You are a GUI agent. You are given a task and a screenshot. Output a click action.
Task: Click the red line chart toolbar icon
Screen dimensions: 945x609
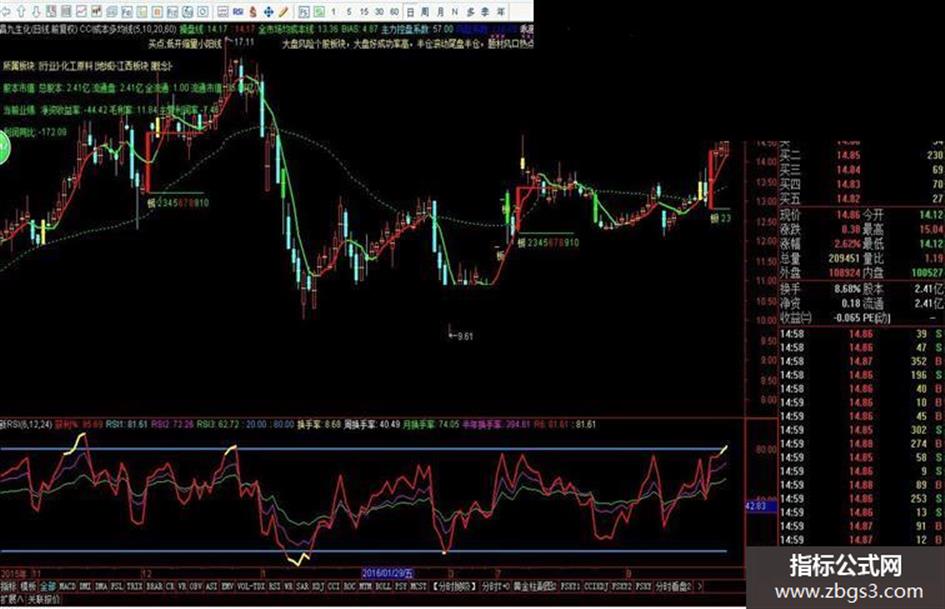pyautogui.click(x=81, y=11)
